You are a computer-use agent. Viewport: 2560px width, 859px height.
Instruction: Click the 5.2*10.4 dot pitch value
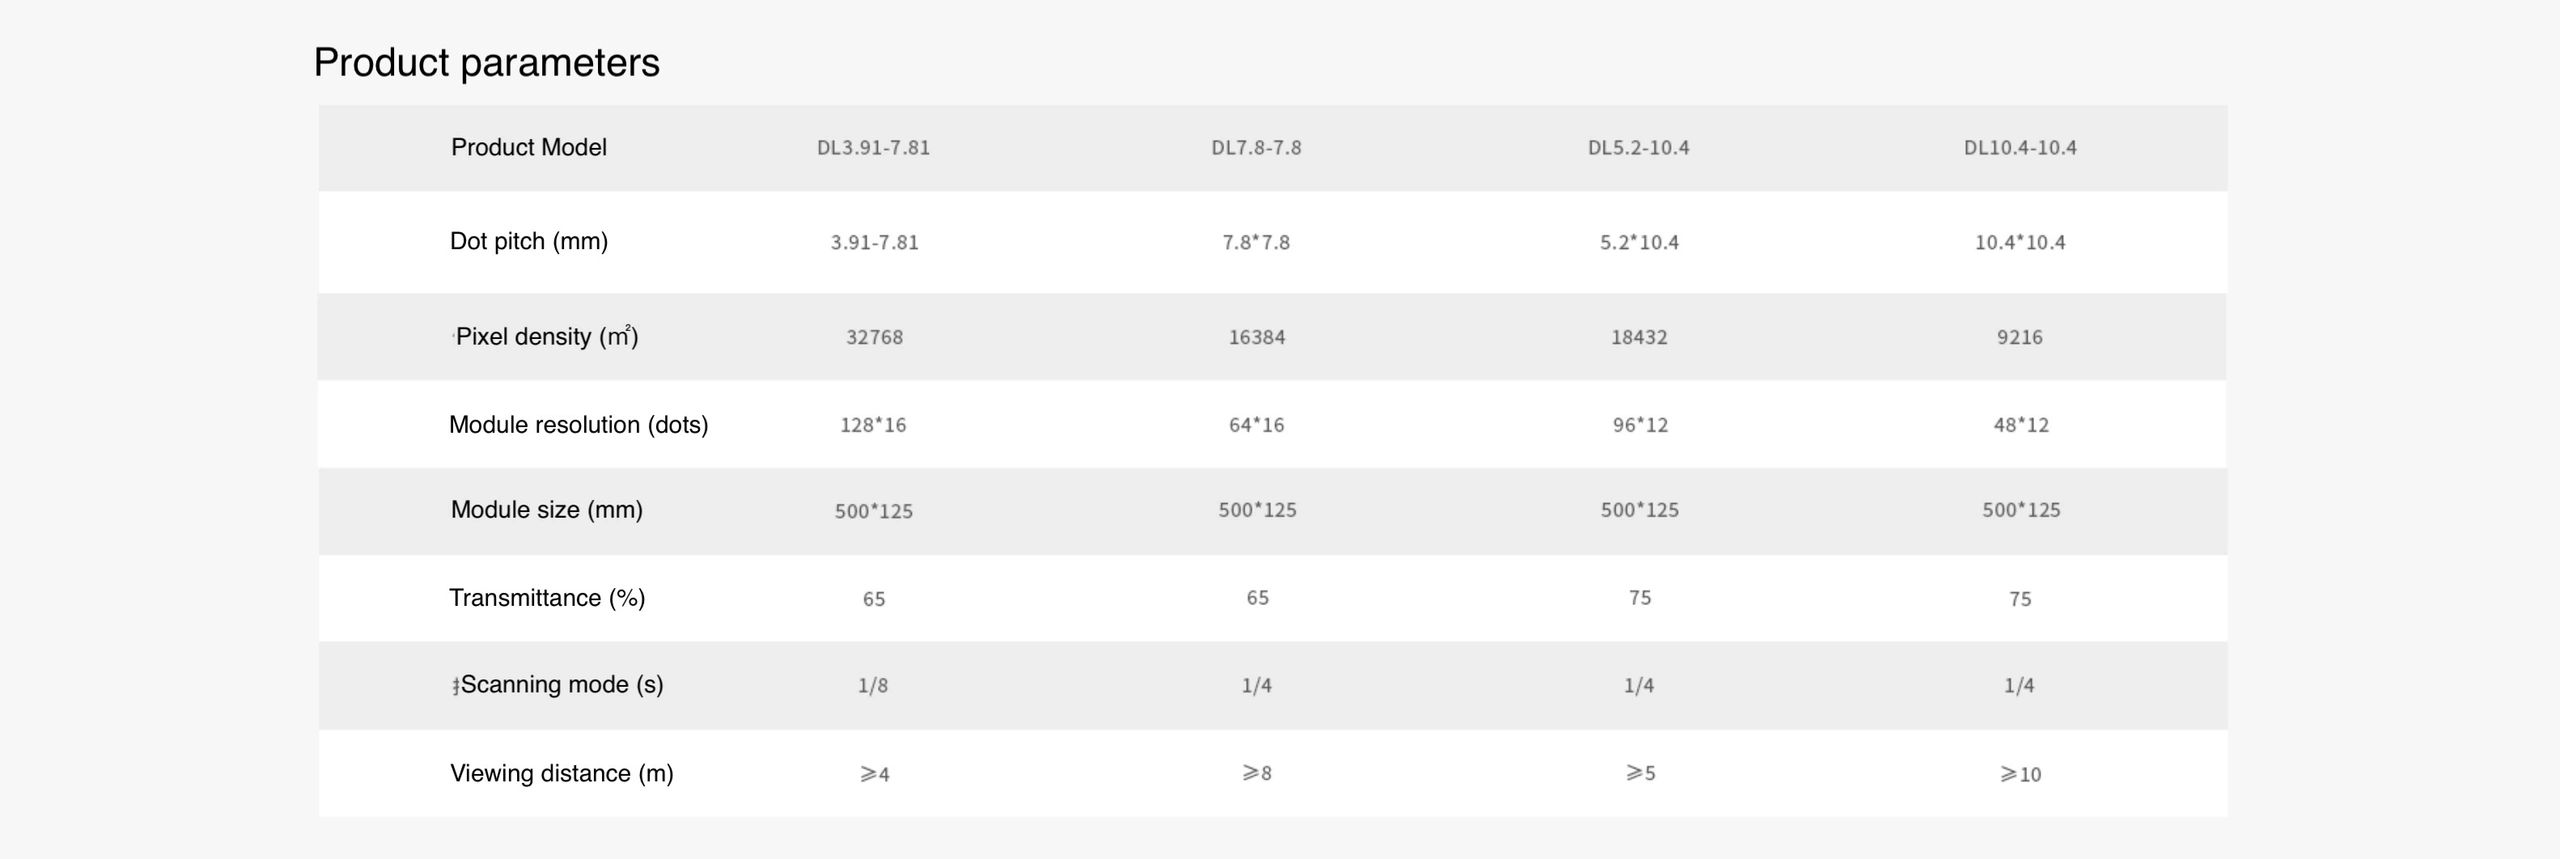pos(1639,243)
